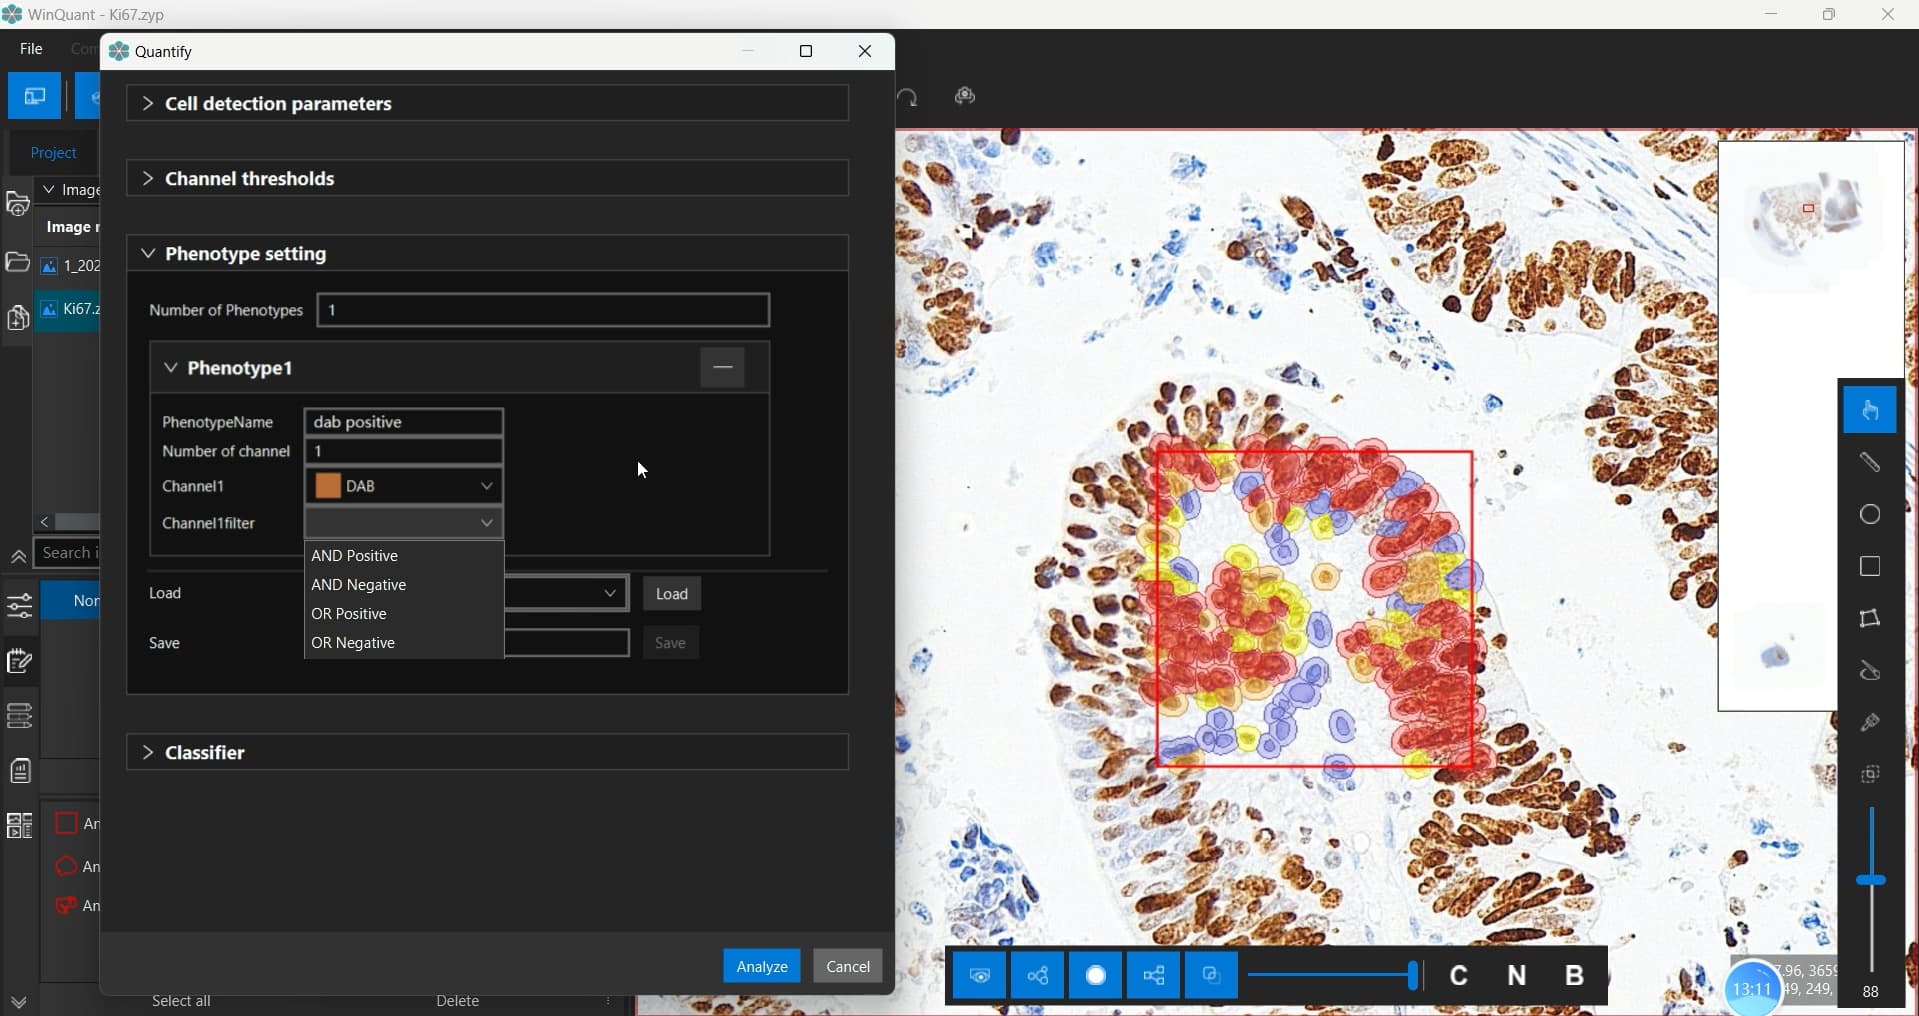Select the ruler measurement tool
Screen dimensions: 1919x1016
point(1869,463)
